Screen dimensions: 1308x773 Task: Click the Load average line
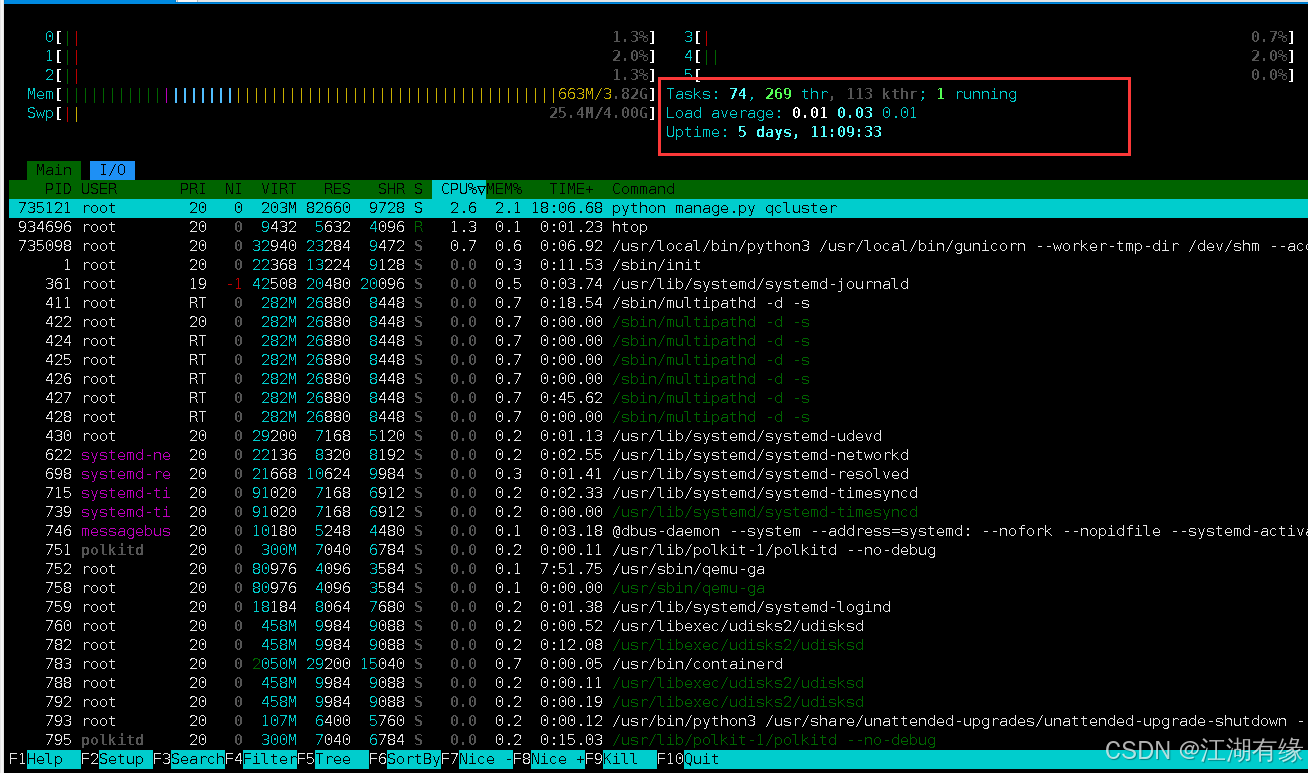click(x=791, y=113)
